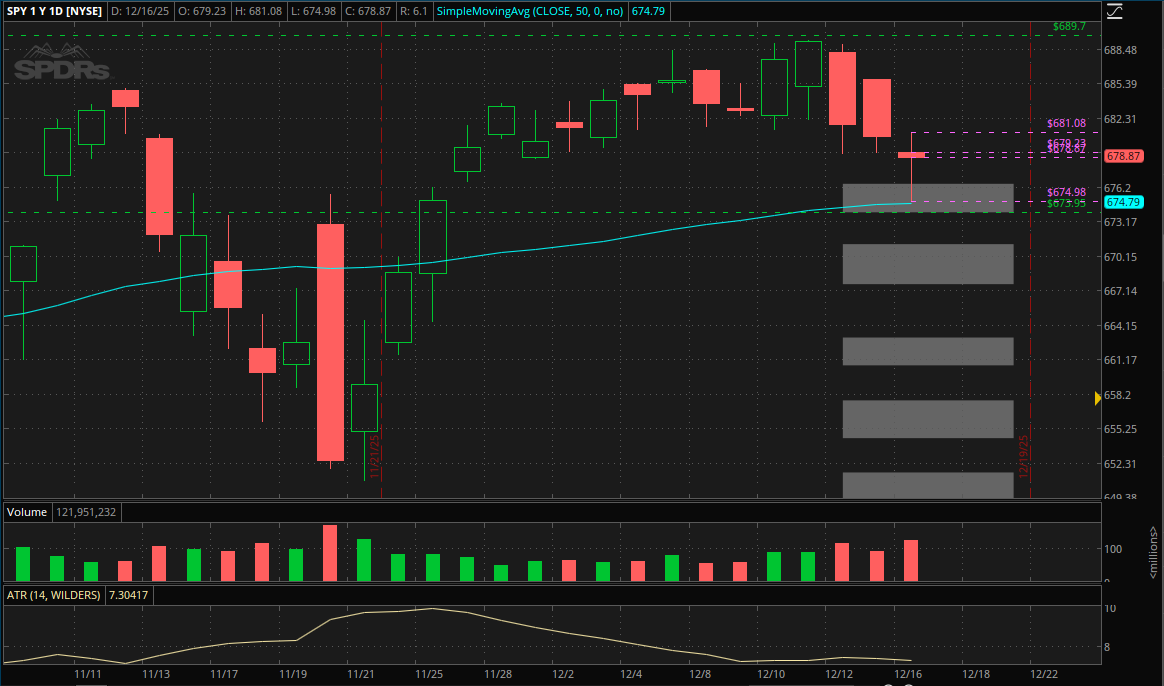Viewport: 1164px width, 686px height.
Task: Click the Volume panel label
Action: tap(26, 512)
